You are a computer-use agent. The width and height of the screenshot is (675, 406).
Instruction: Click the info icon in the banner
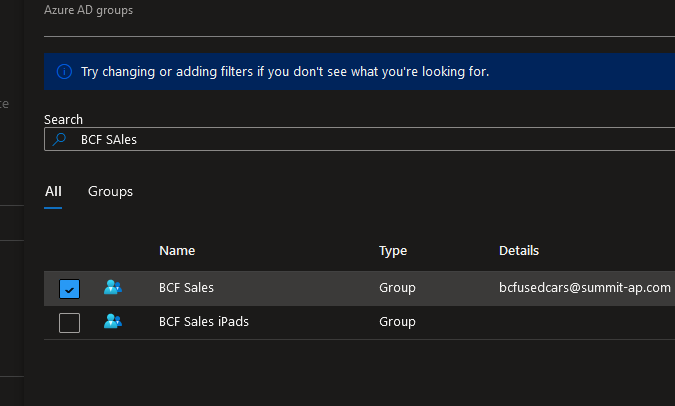(64, 71)
